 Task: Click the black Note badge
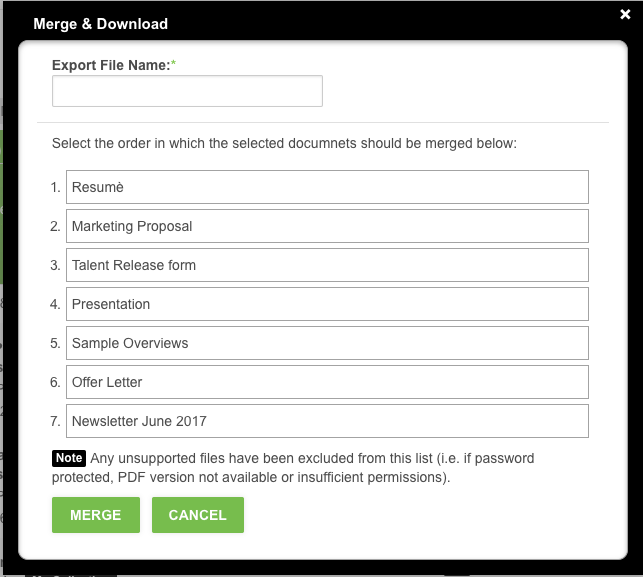point(69,458)
